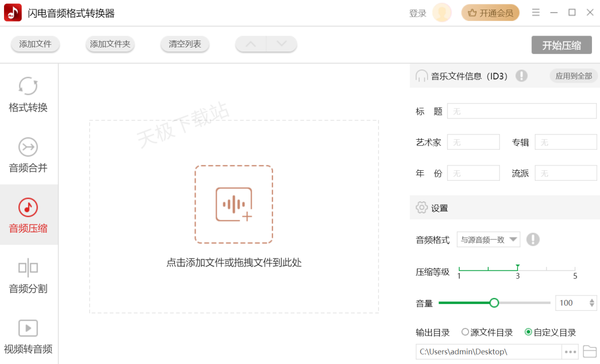600x364 pixels.
Task: Open the output folder icon
Action: coord(590,351)
